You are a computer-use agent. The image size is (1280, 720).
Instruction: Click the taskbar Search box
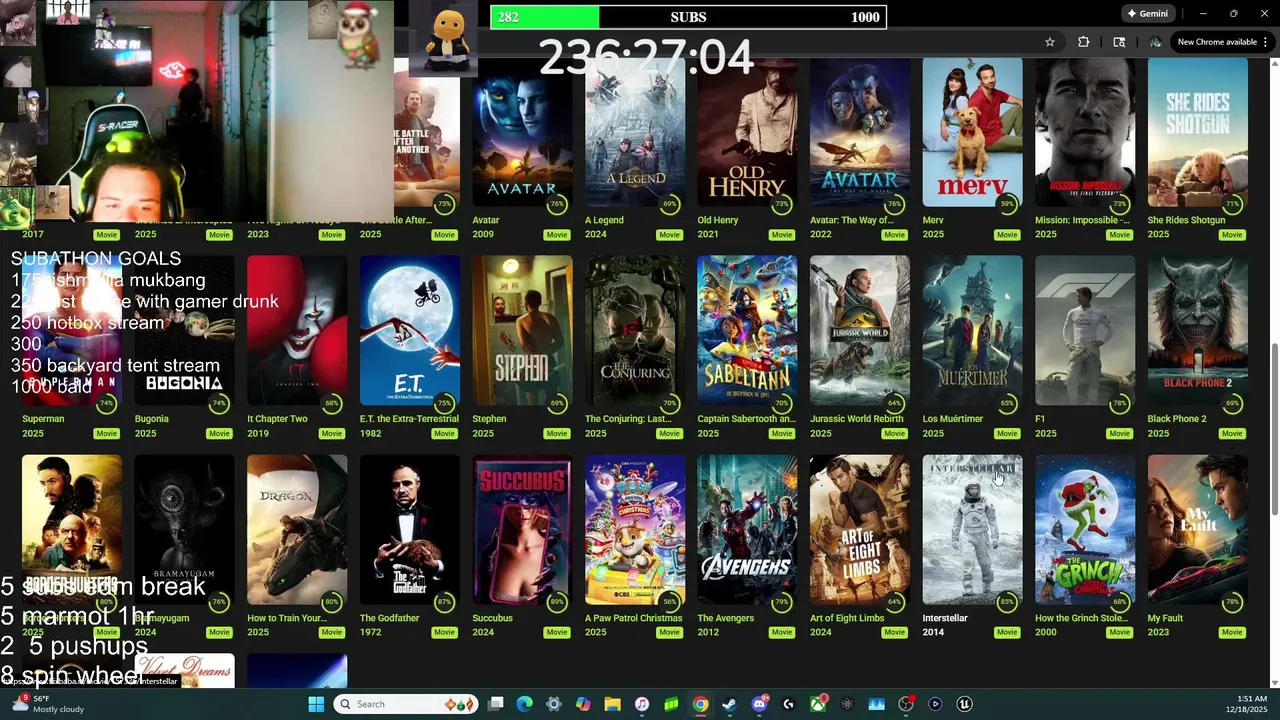404,704
